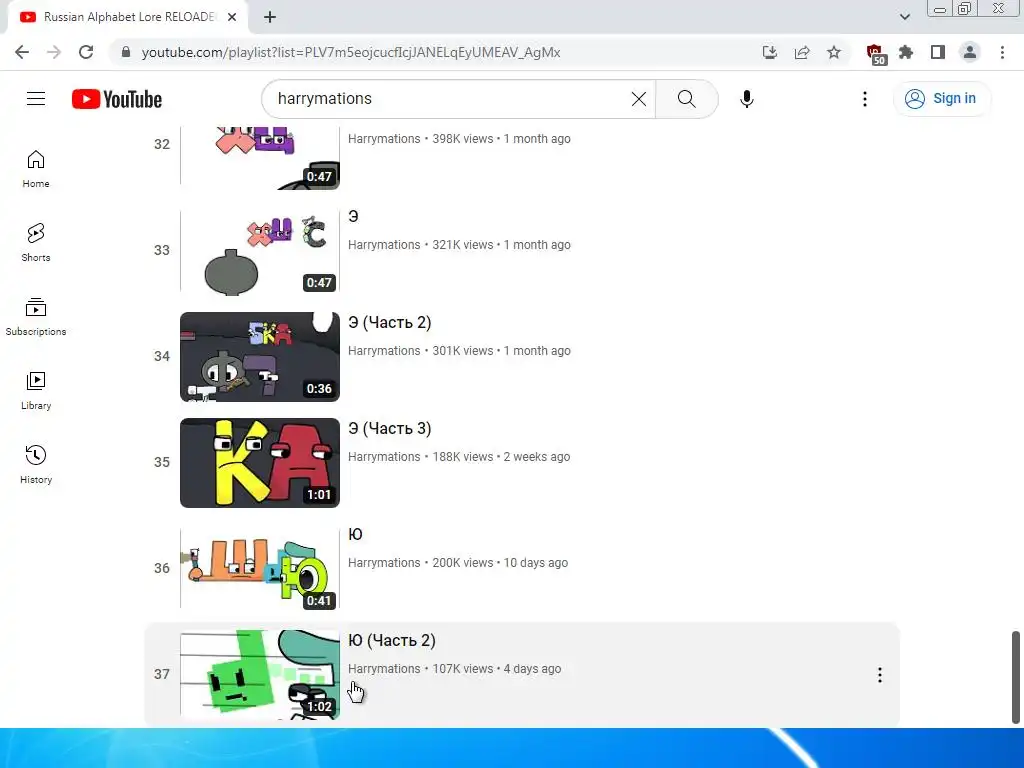Image resolution: width=1024 pixels, height=768 pixels.
Task: Open Library in the sidebar
Action: point(36,391)
